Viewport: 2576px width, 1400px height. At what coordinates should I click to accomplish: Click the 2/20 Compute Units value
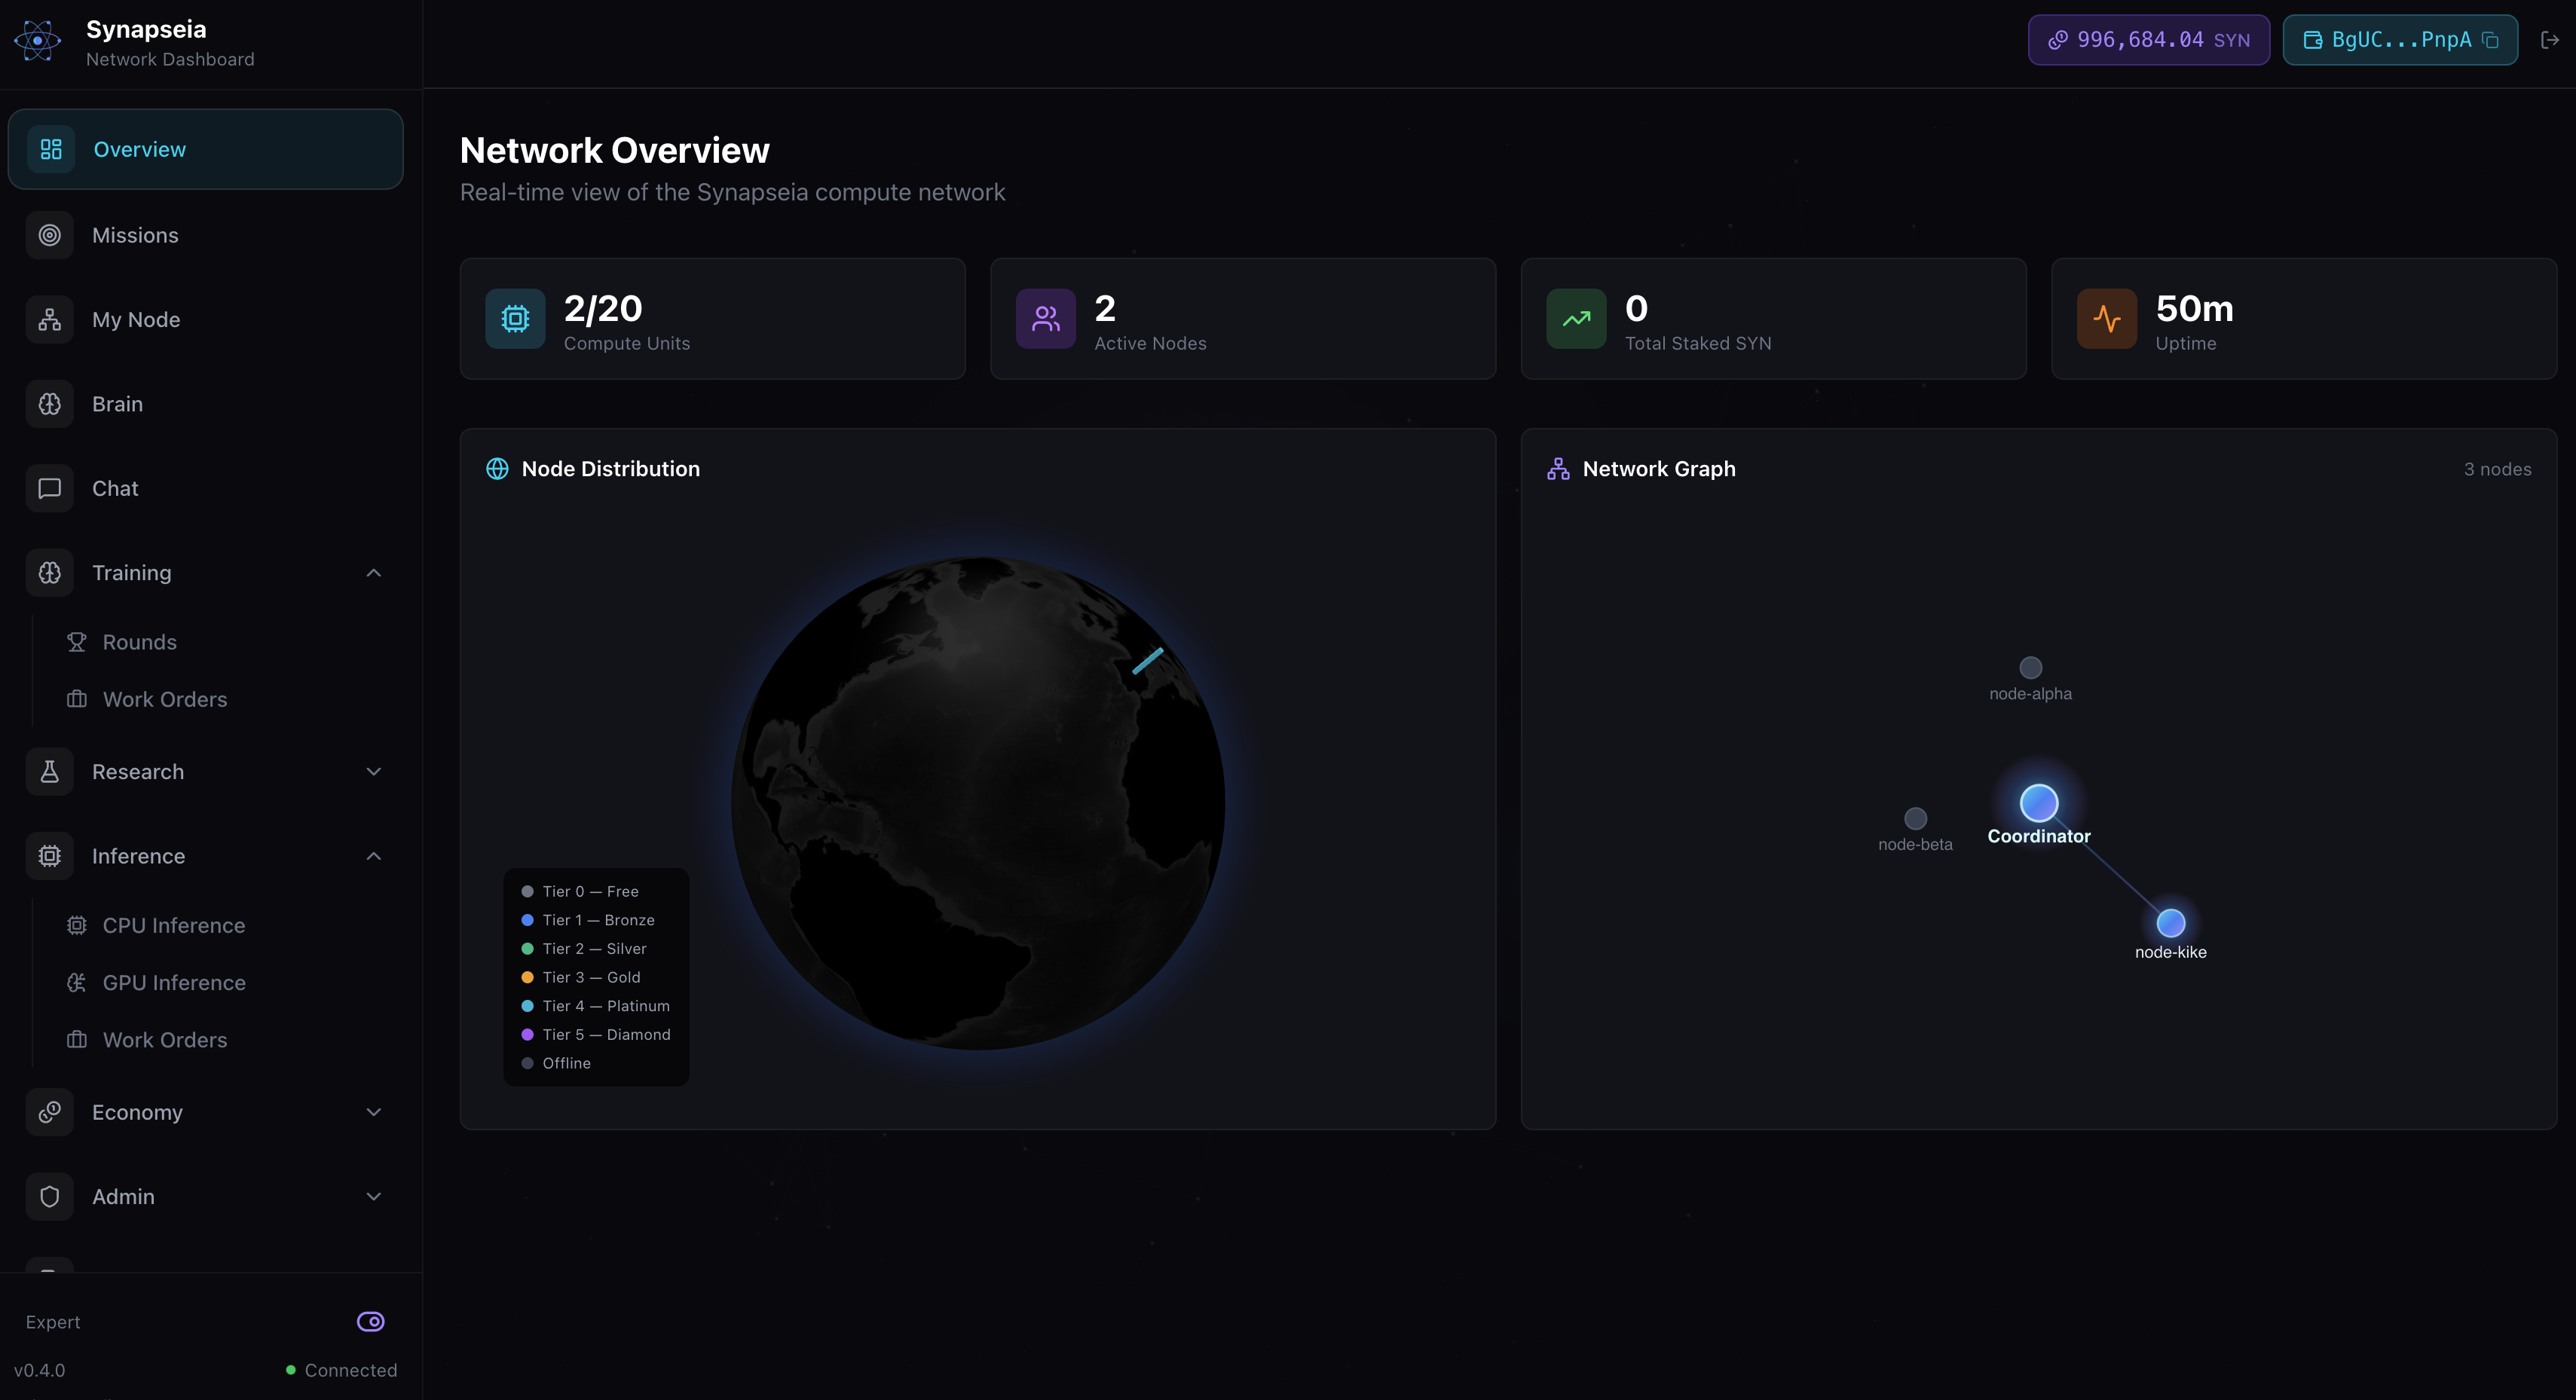point(603,308)
